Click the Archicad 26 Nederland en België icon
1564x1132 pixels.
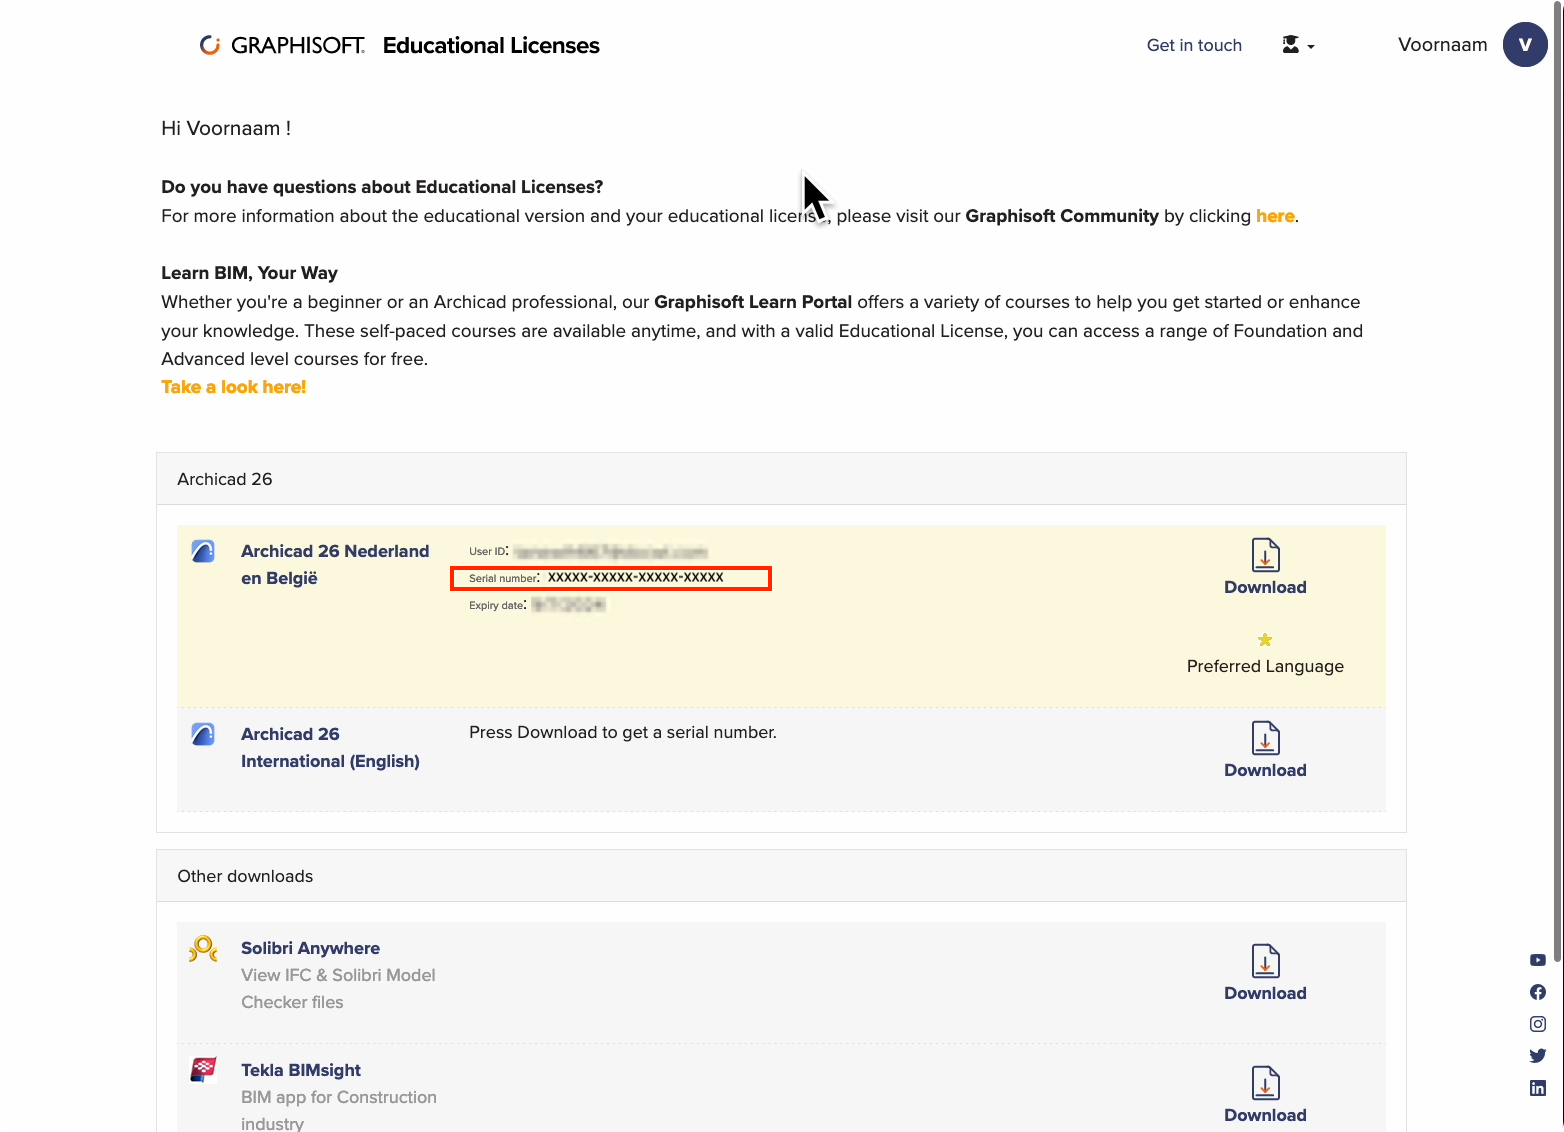click(203, 551)
